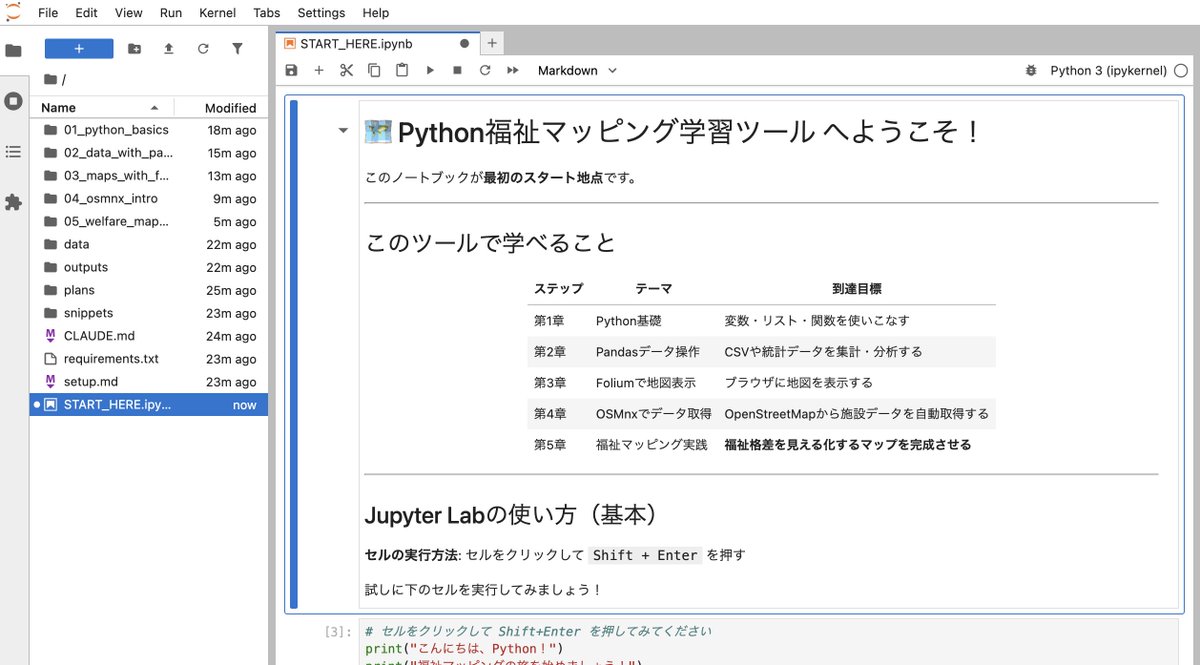Select the 01_python_basics folder
The image size is (1200, 665).
pos(149,130)
